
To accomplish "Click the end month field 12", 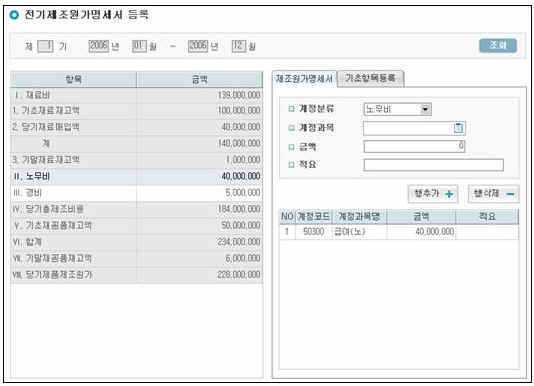I will [239, 46].
